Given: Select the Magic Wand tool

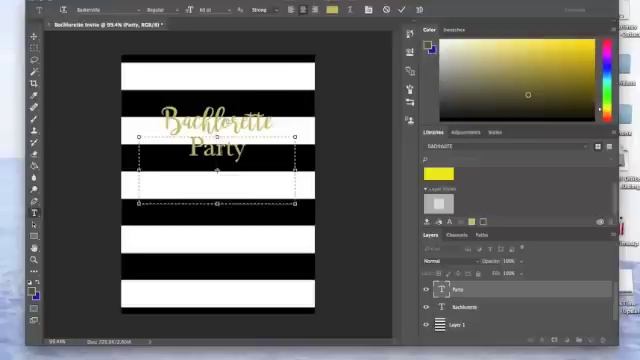Looking at the screenshot, I should 34,72.
